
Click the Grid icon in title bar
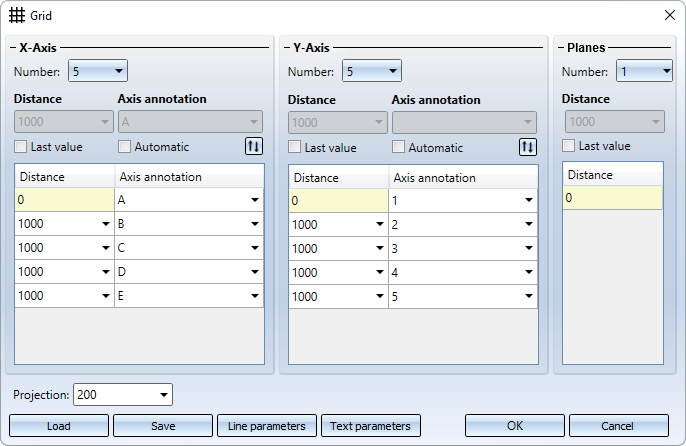pyautogui.click(x=18, y=16)
